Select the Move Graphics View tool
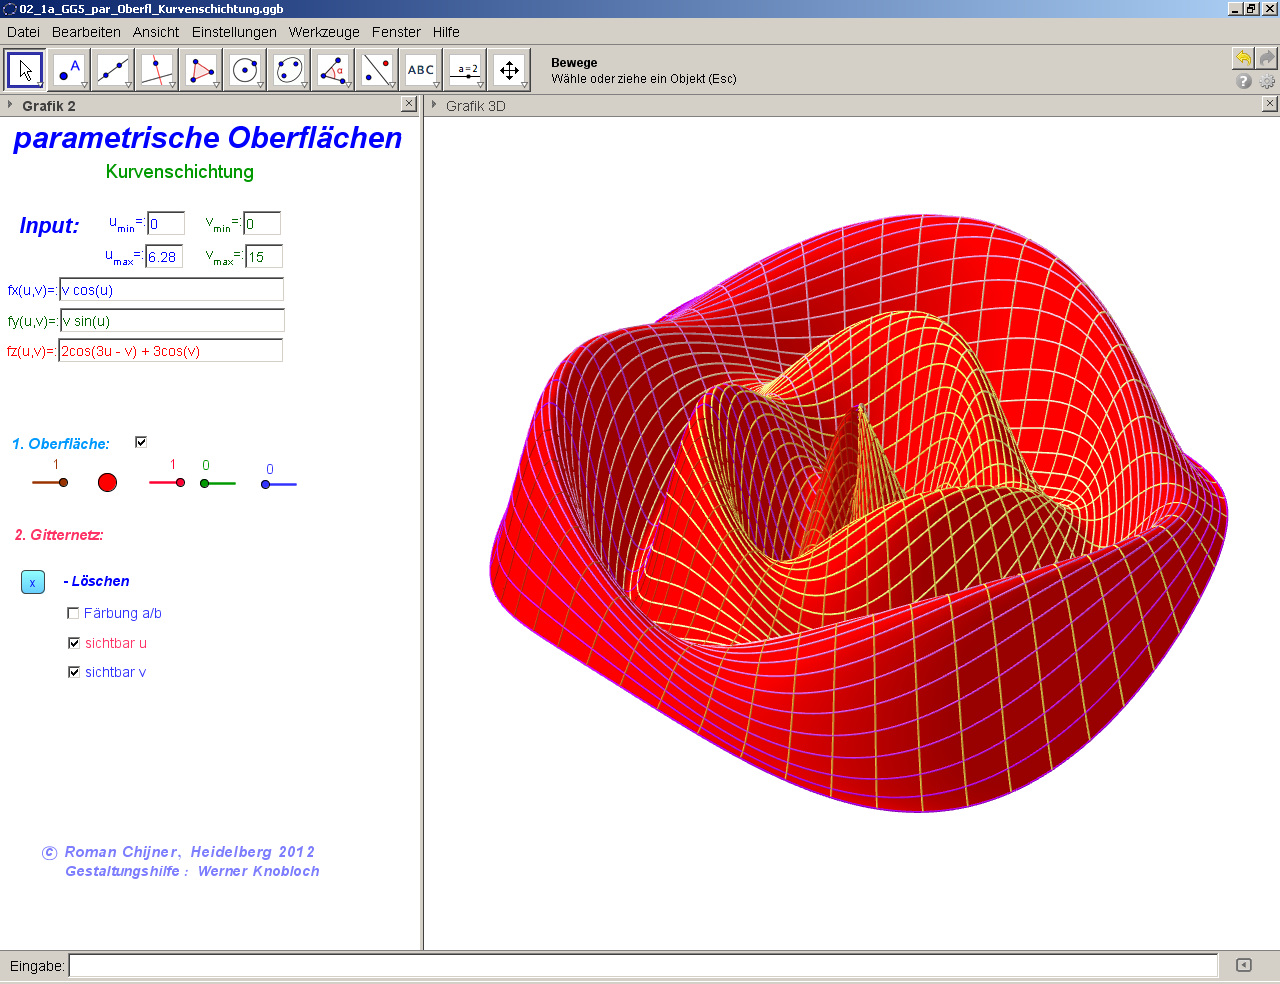Viewport: 1280px width, 984px height. (509, 70)
